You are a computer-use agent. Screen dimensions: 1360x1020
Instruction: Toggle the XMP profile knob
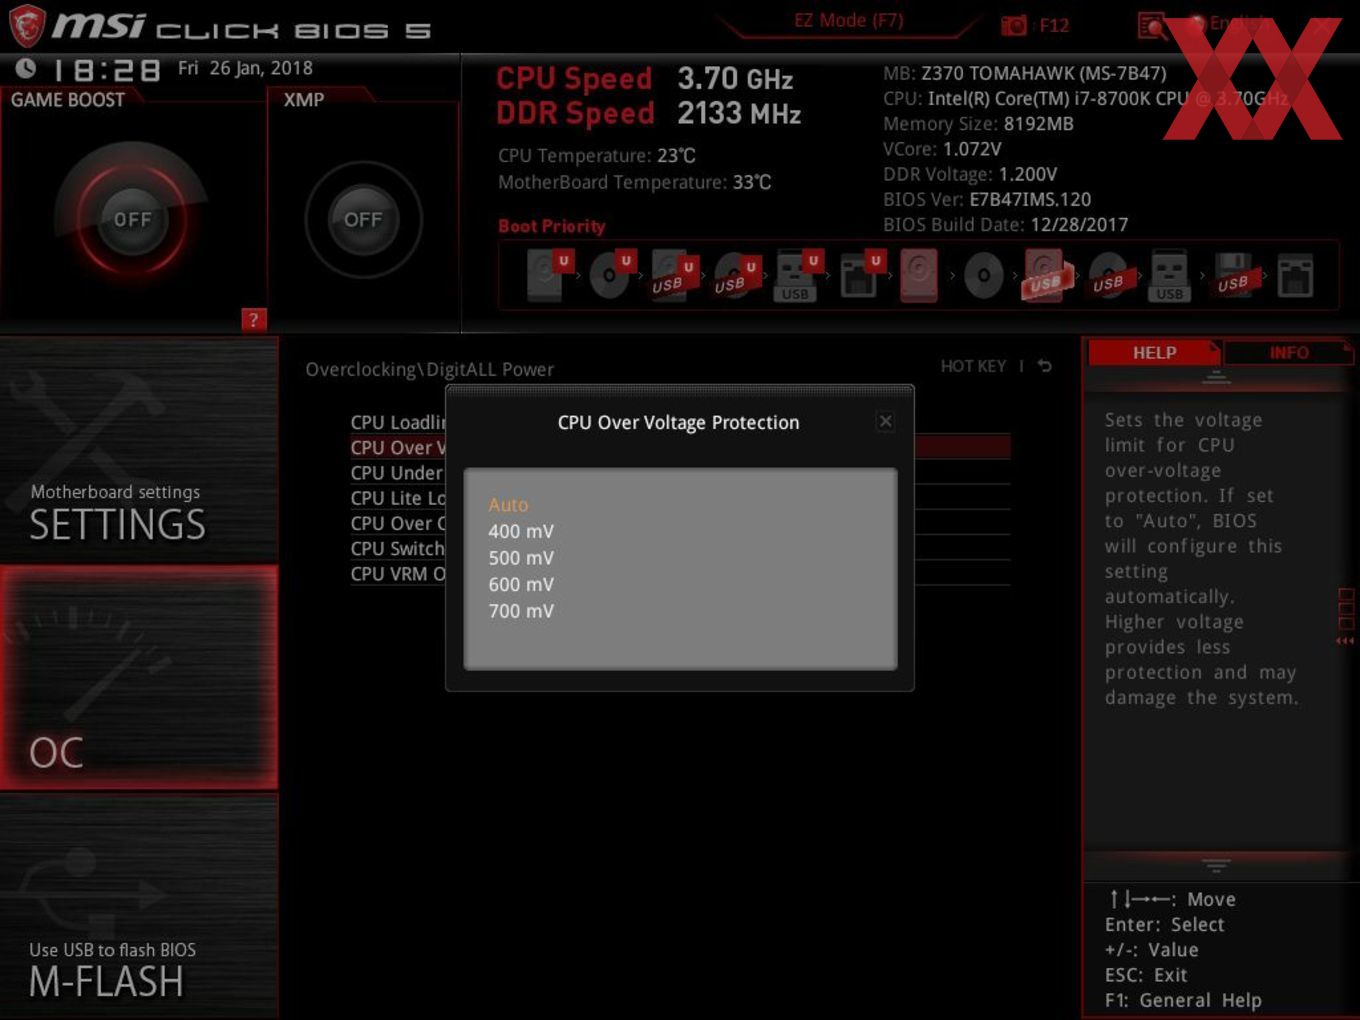[363, 219]
